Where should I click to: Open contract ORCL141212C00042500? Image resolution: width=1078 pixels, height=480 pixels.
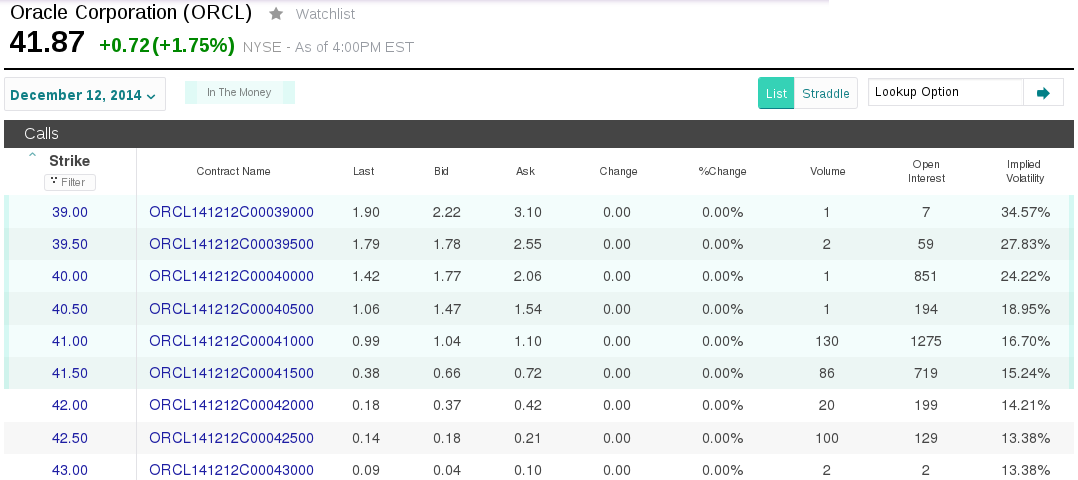pyautogui.click(x=232, y=438)
